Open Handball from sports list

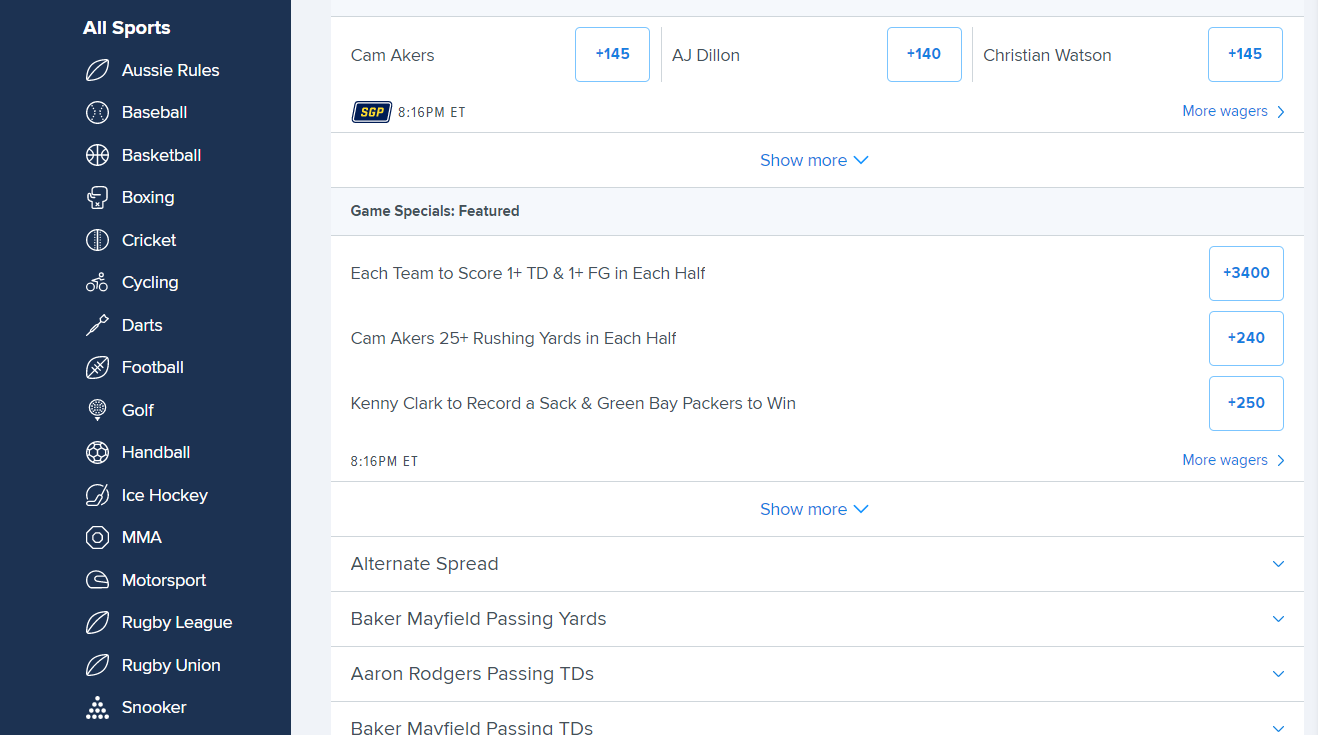pyautogui.click(x=156, y=452)
